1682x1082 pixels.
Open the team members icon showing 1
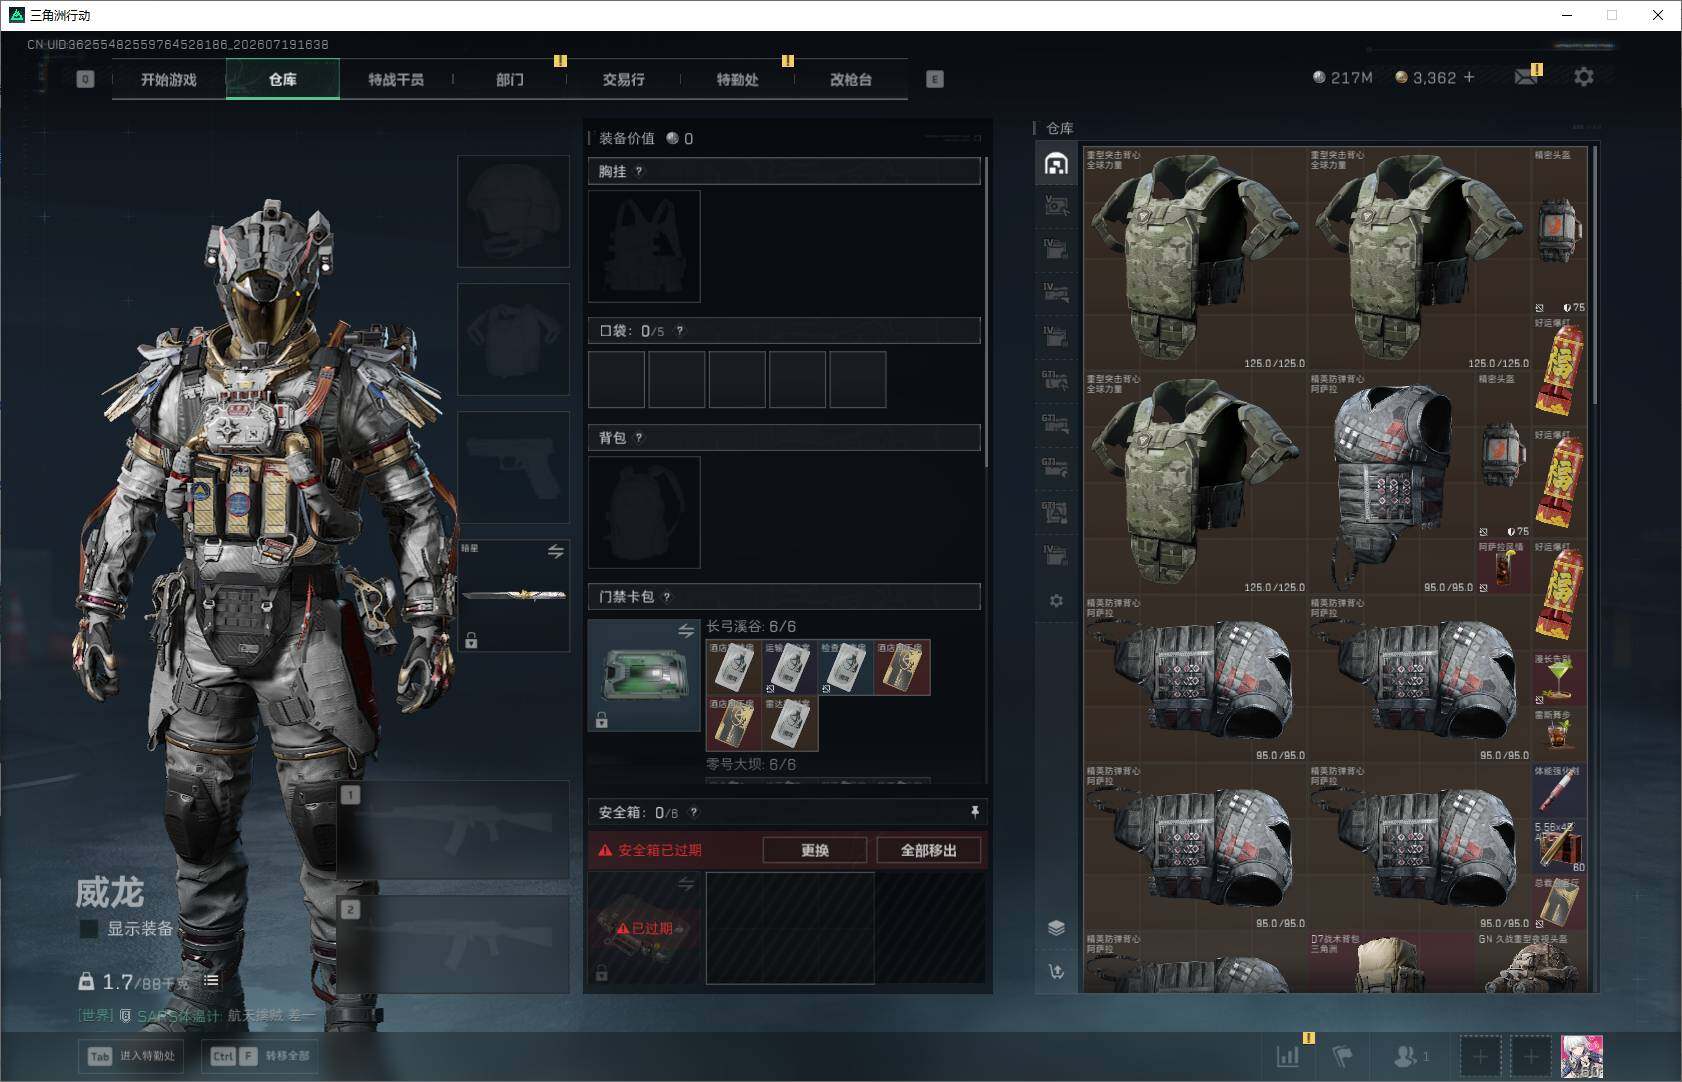coord(1410,1055)
